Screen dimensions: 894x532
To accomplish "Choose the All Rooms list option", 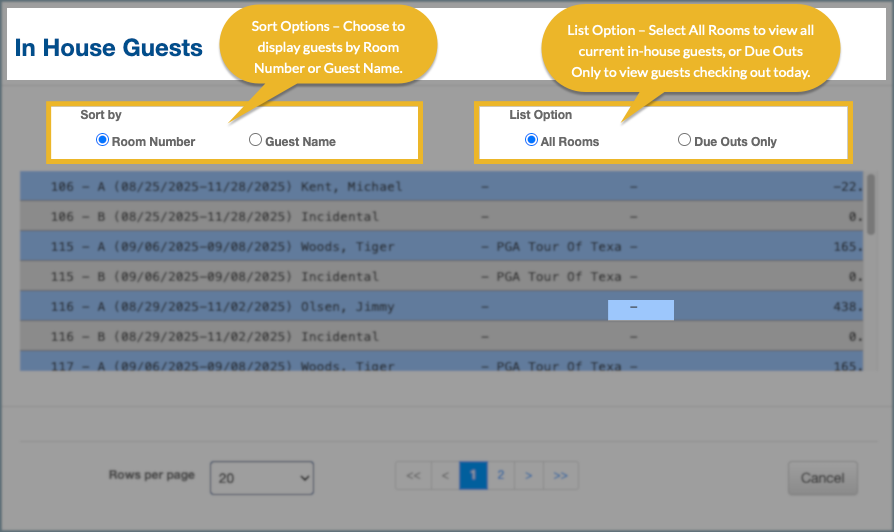I will (531, 141).
